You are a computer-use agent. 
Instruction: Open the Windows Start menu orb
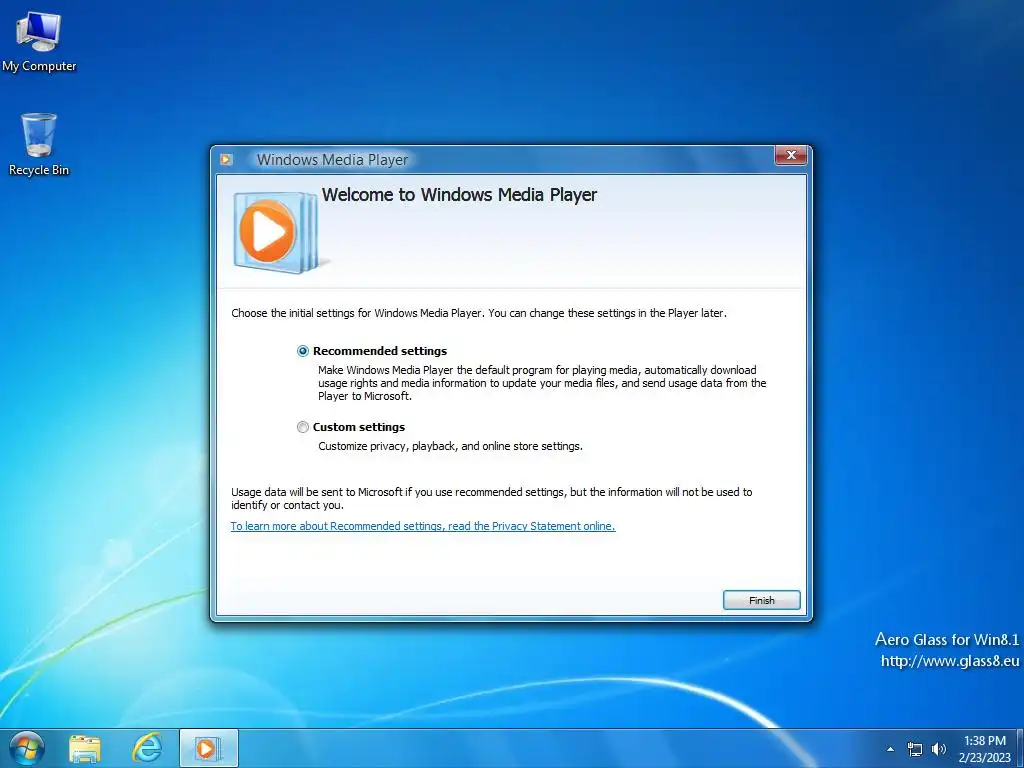[27, 748]
